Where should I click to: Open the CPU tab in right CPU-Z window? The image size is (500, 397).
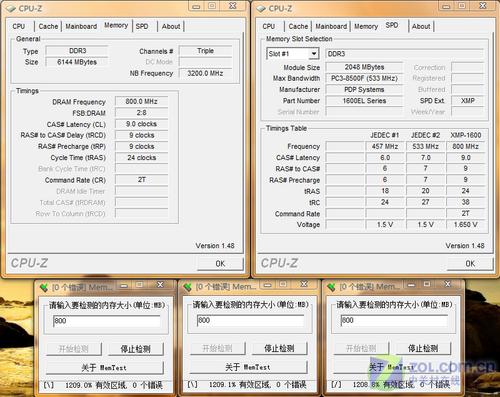[269, 26]
